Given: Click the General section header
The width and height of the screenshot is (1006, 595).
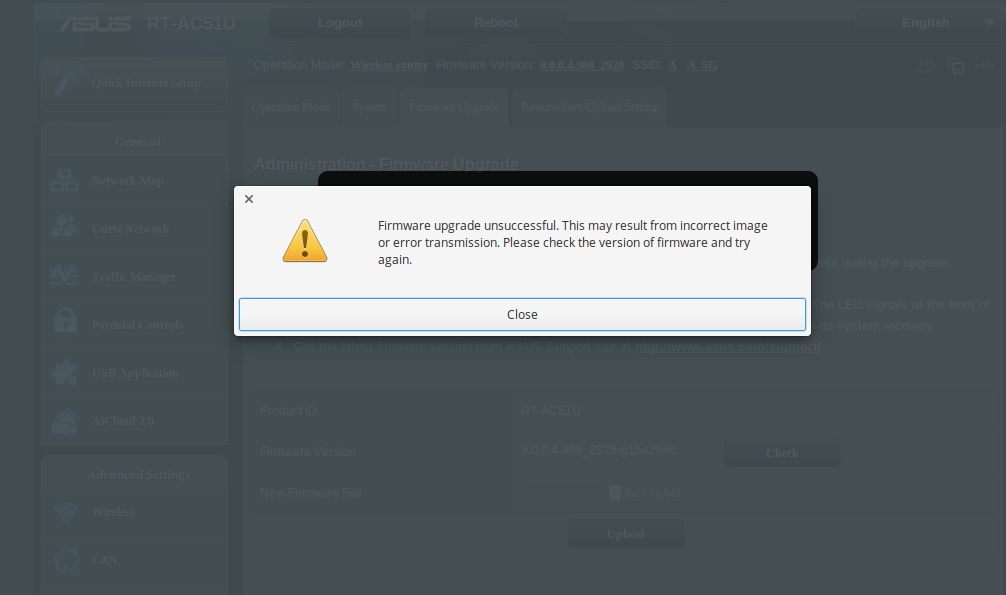Looking at the screenshot, I should click(138, 142).
